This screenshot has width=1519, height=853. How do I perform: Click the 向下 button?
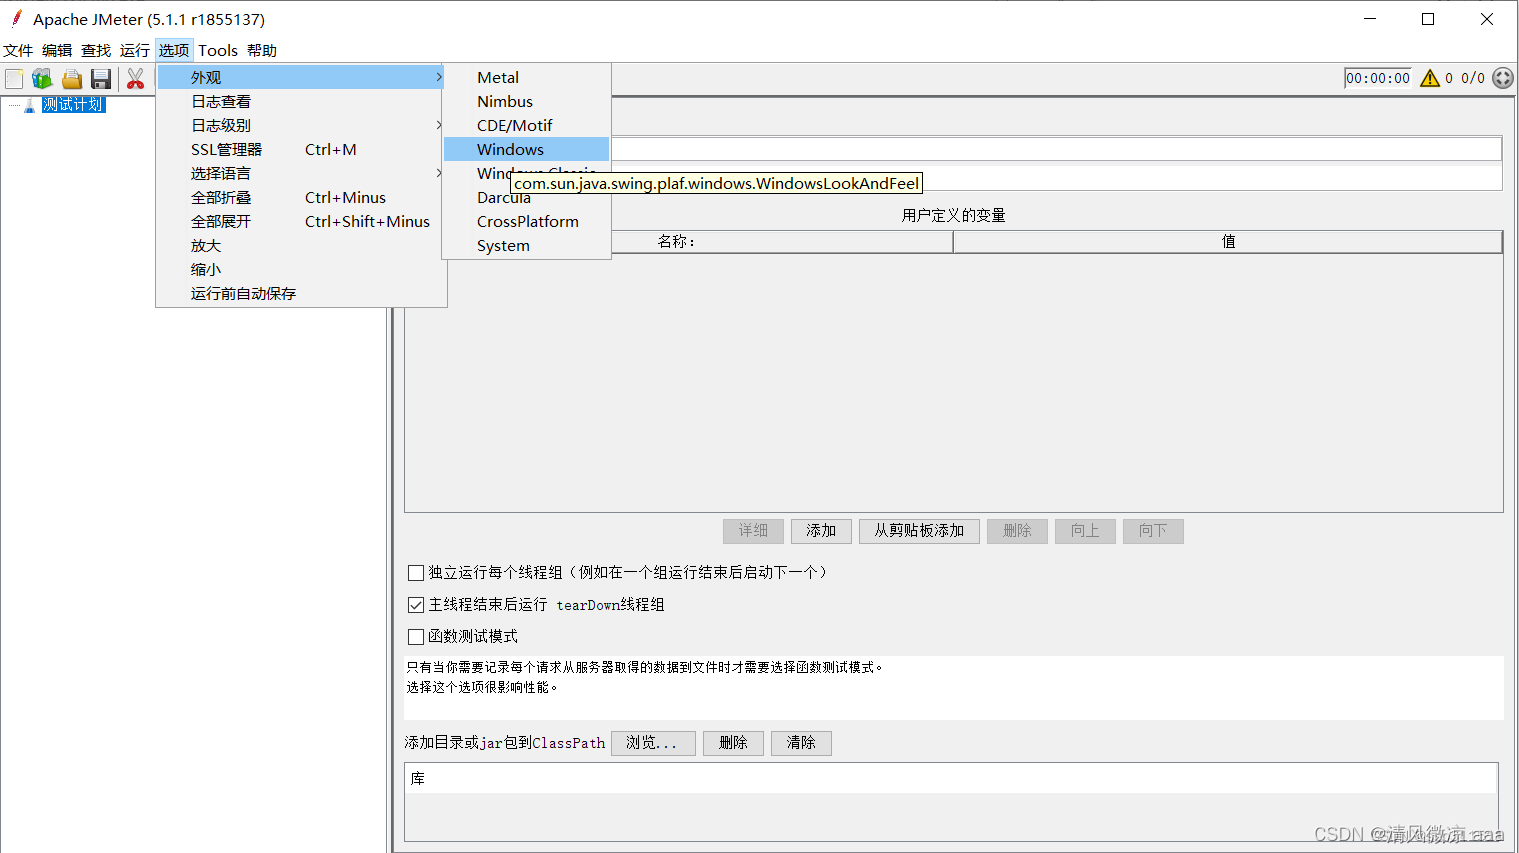point(1153,531)
